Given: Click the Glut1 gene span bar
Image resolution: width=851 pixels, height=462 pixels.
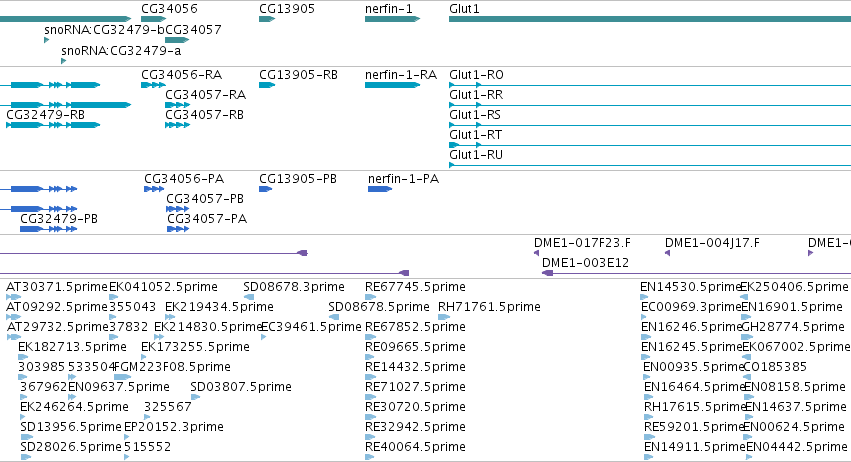Looking at the screenshot, I should [650, 19].
